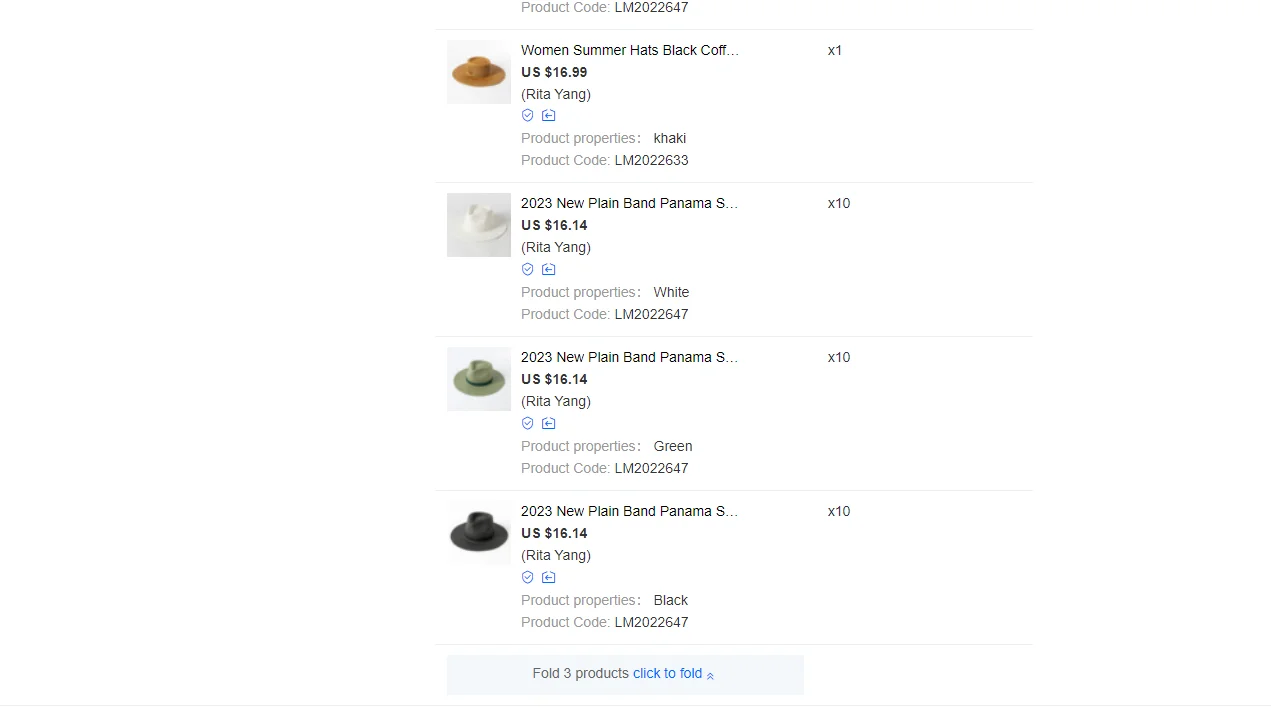Viewport: 1271px width, 713px height.
Task: Click the shield icon for the Green hat
Action: [x=528, y=424]
